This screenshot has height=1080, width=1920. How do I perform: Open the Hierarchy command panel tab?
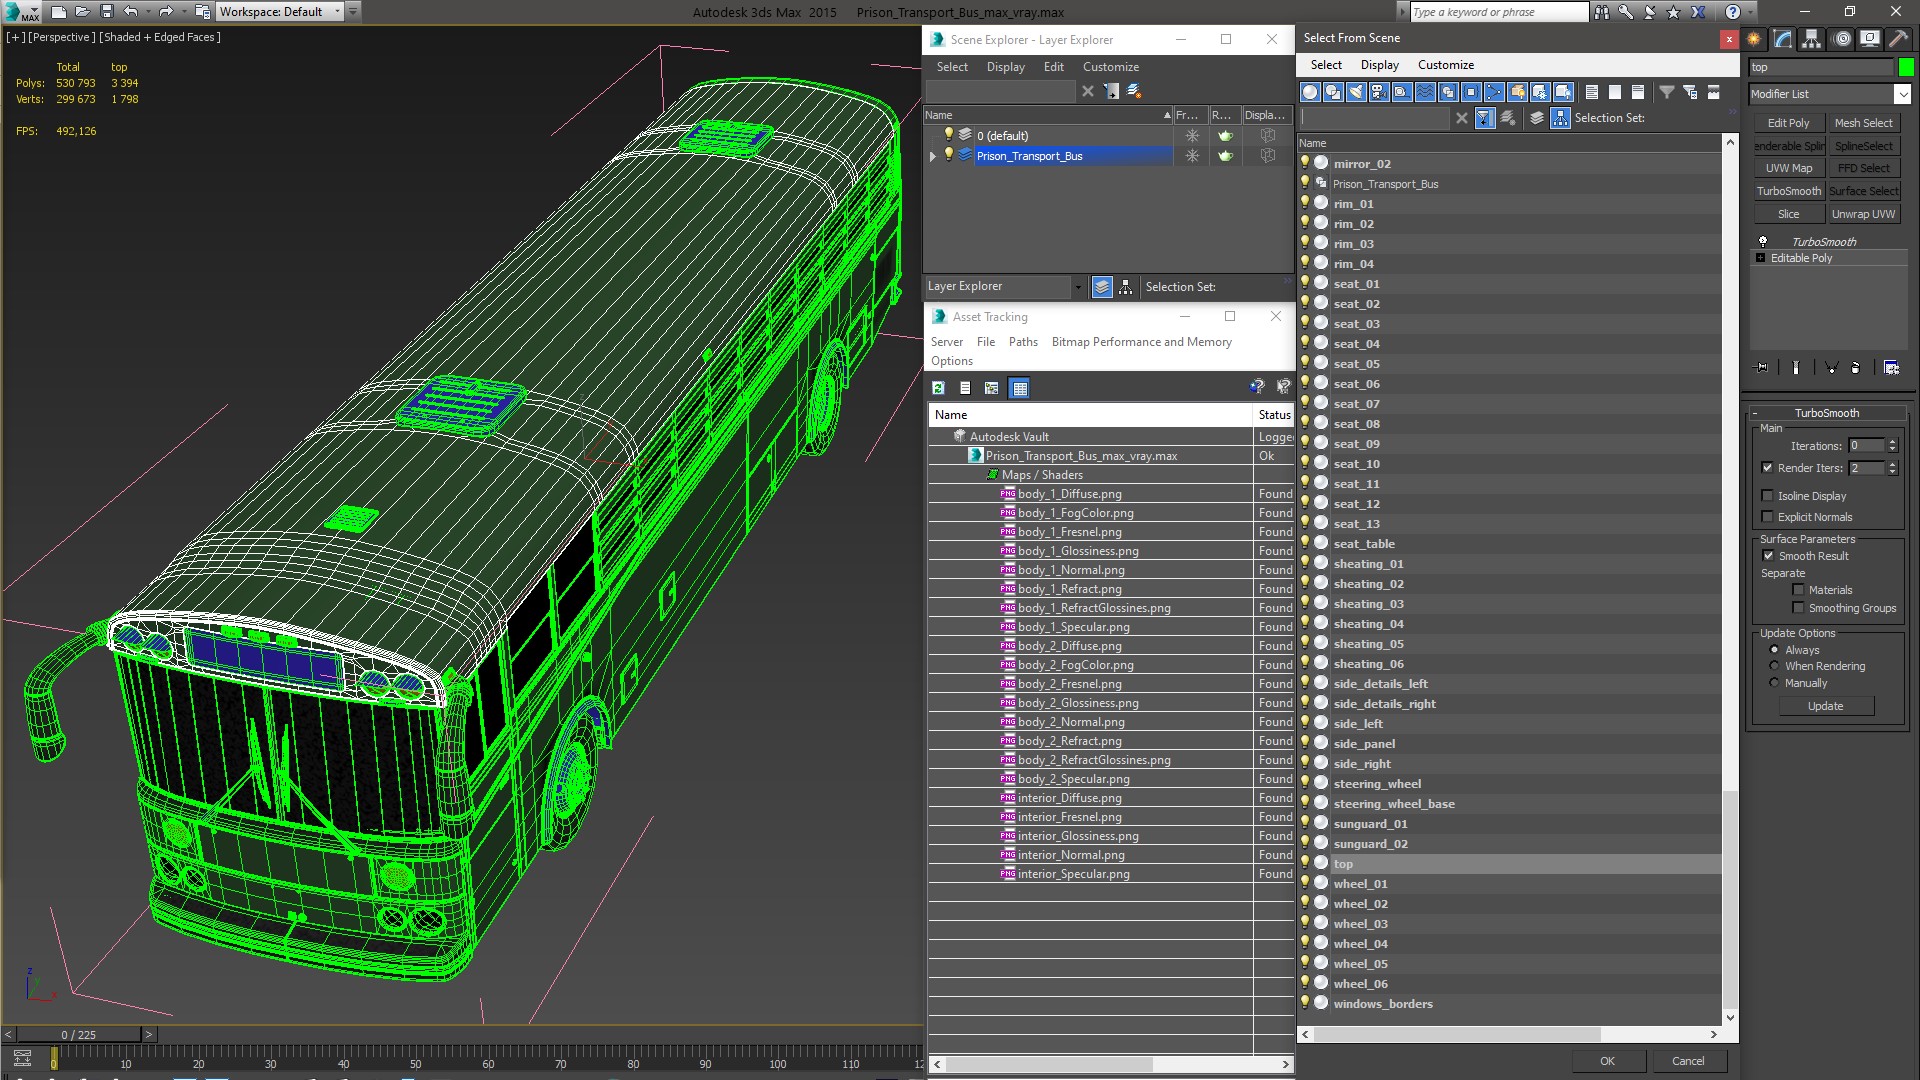[1811, 39]
